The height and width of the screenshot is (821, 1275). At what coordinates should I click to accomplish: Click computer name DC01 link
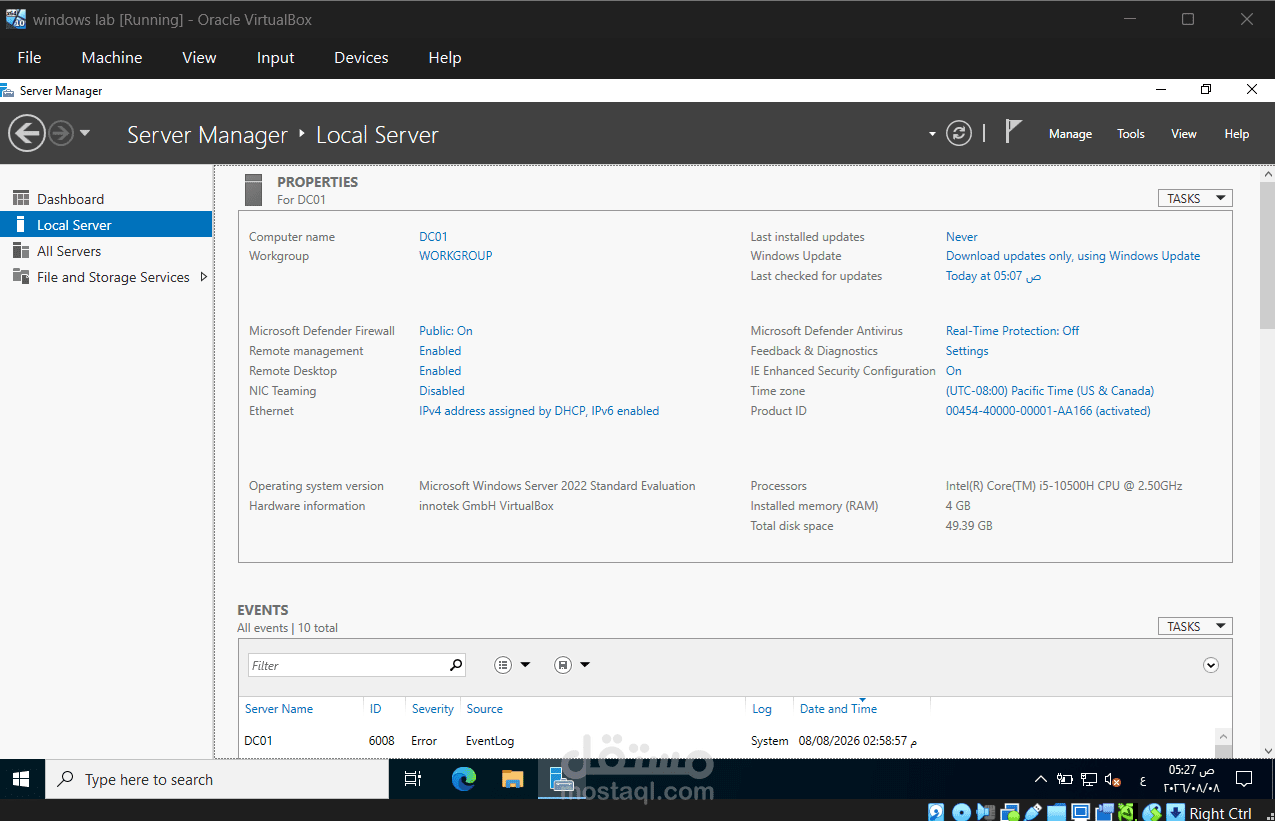433,237
